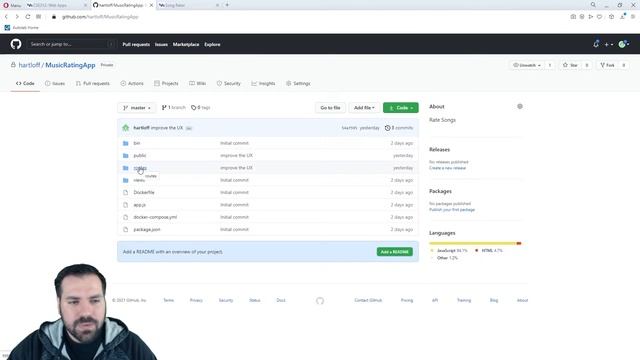Open a new browser tab
The image size is (640, 360).
(227, 5)
